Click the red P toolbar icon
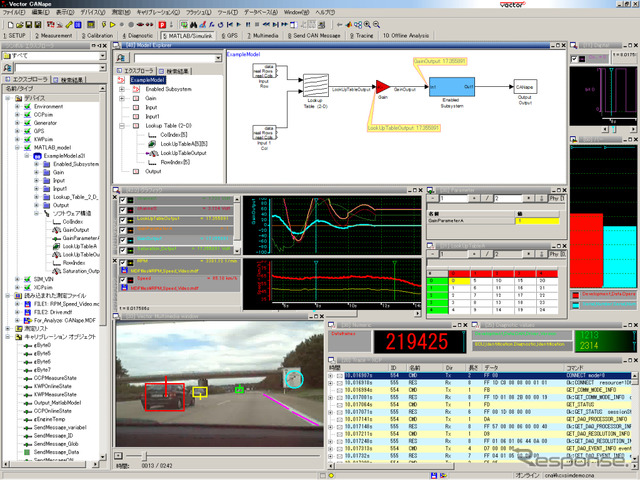The image size is (640, 480). pyautogui.click(x=162, y=25)
